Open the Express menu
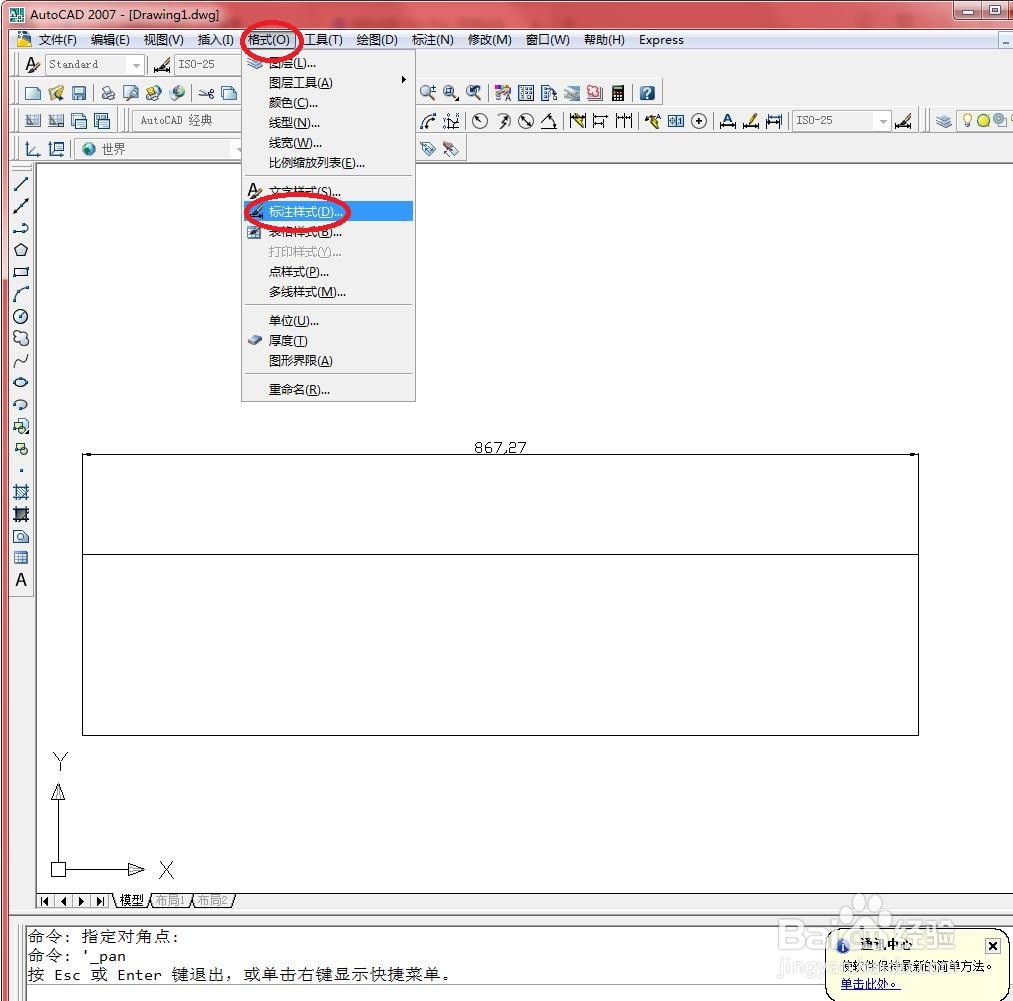The image size is (1013, 1001). (661, 40)
